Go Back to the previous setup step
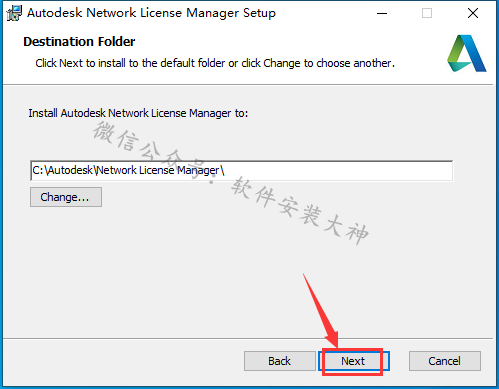The image size is (499, 389). coord(280,361)
